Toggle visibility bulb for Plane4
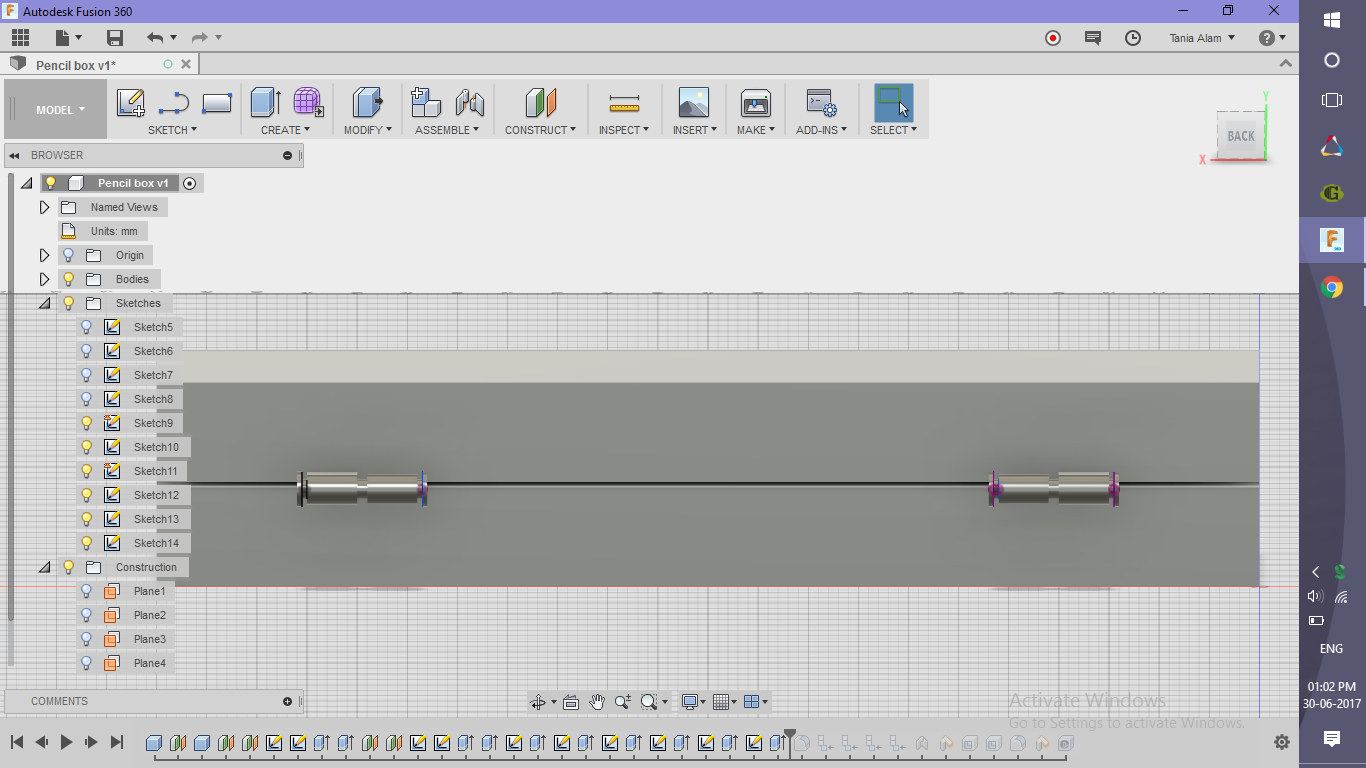 (x=87, y=663)
